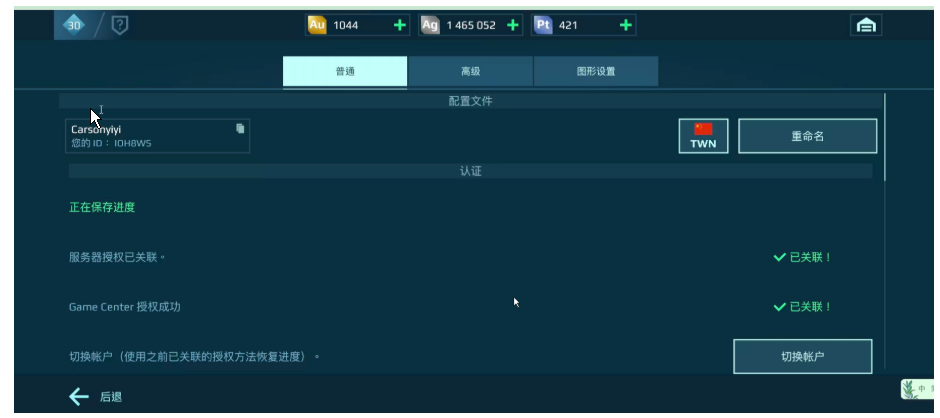Screen dimensions: 940x418
Task: Click the 重命名 button
Action: (808, 136)
